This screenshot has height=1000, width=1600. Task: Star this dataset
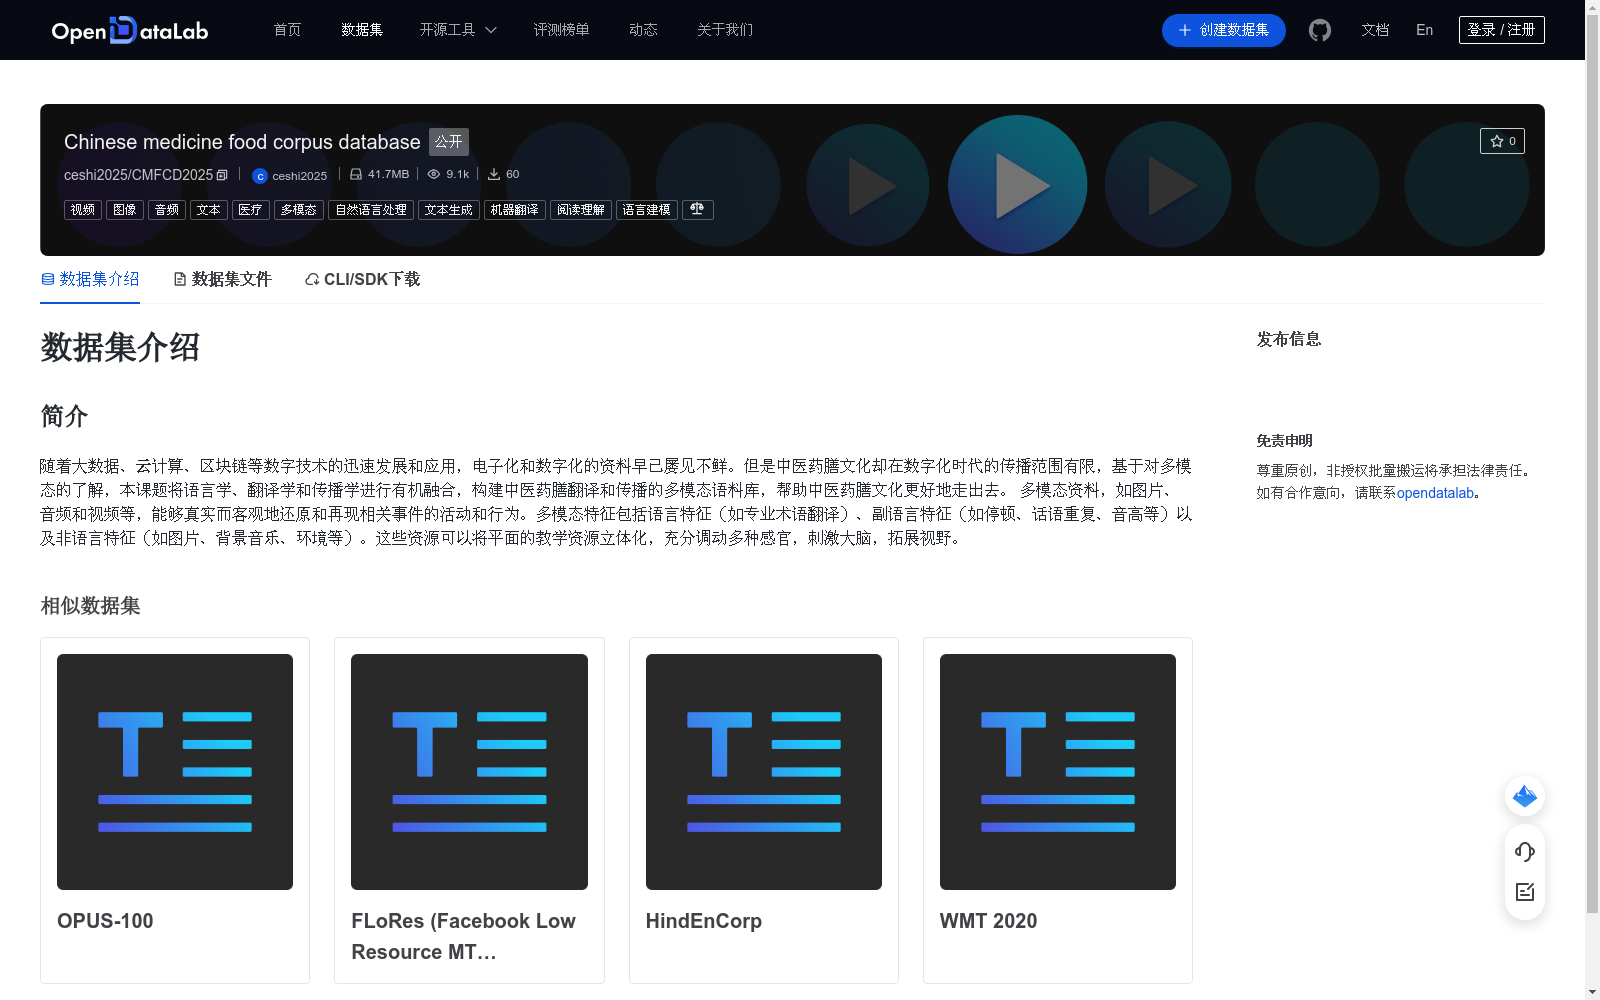point(1502,141)
